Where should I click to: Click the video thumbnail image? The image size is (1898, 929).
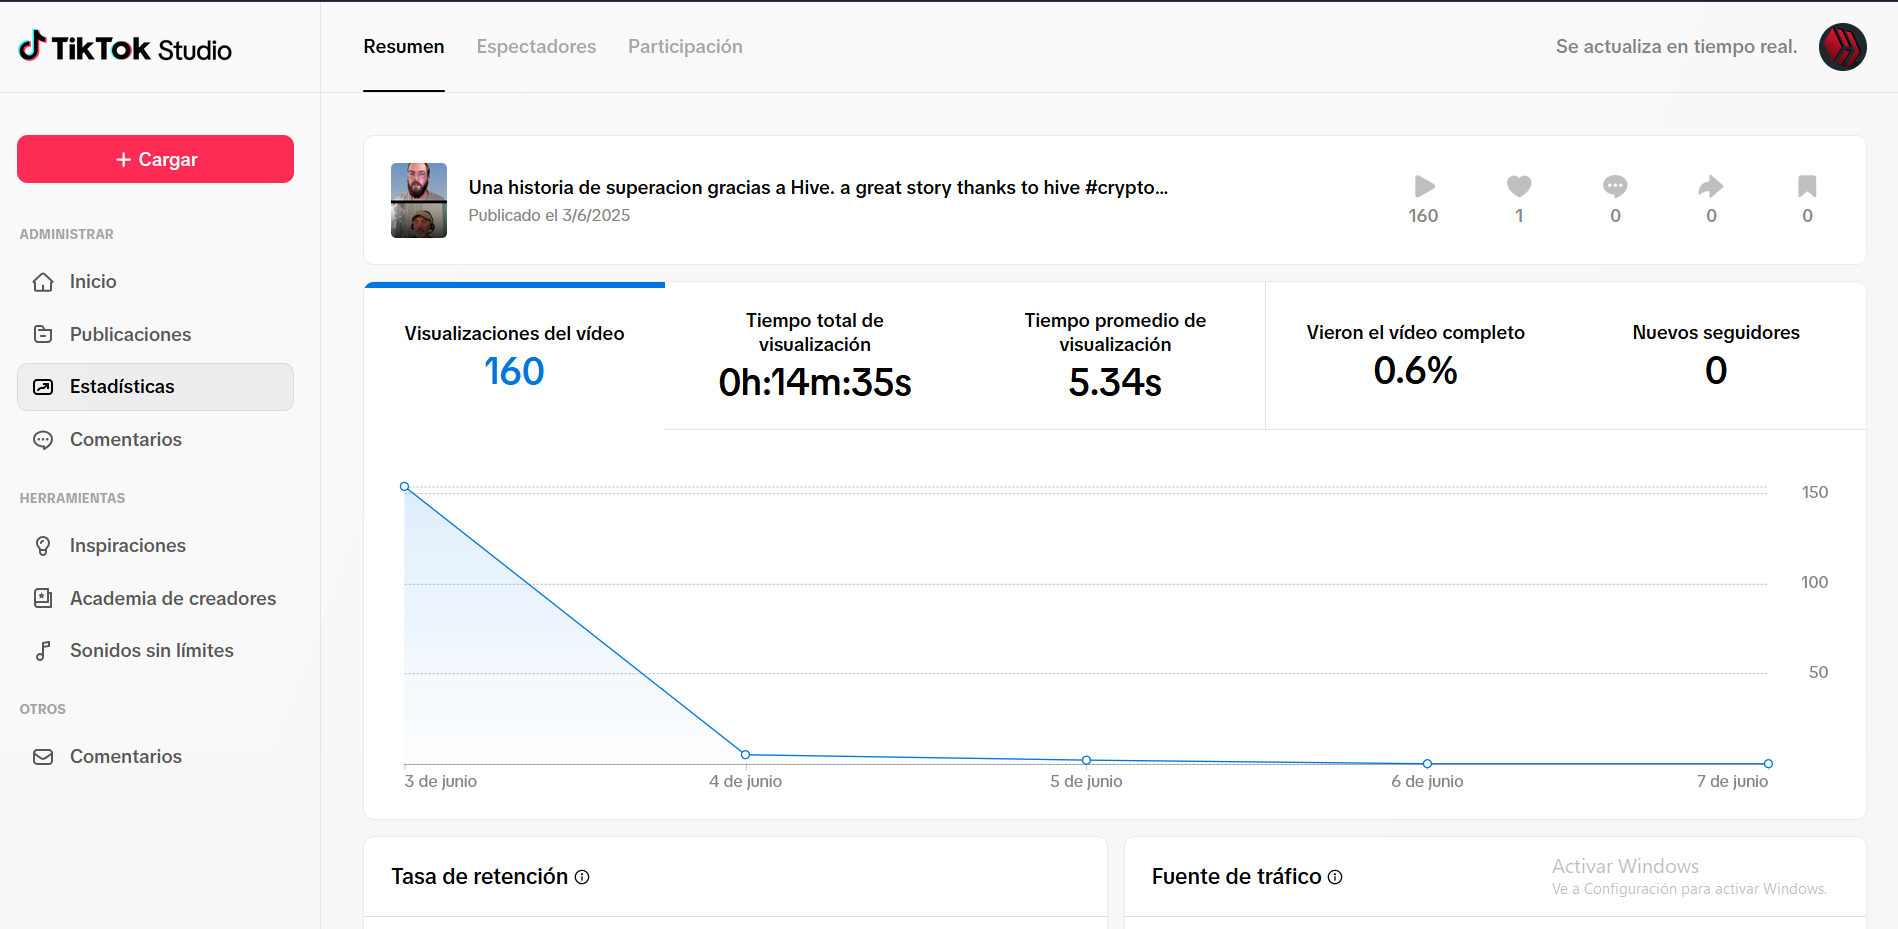click(x=419, y=200)
